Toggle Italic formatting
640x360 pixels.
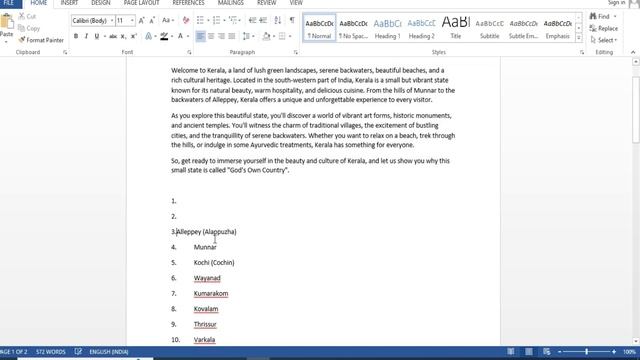86,36
